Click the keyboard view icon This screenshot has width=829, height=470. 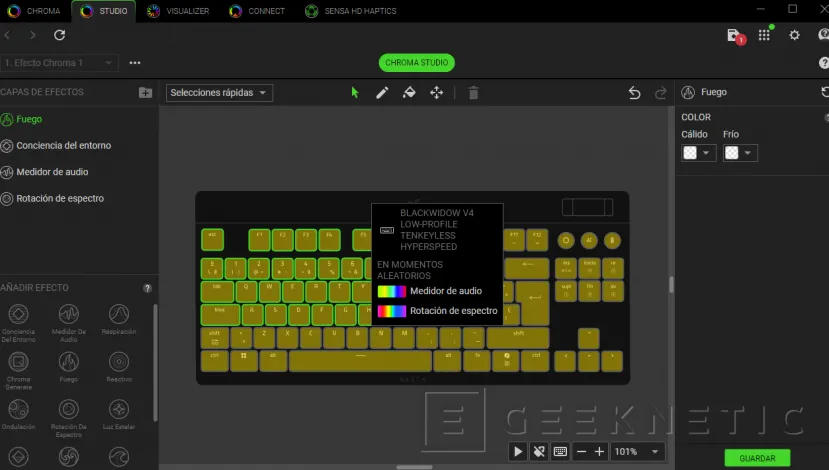560,451
